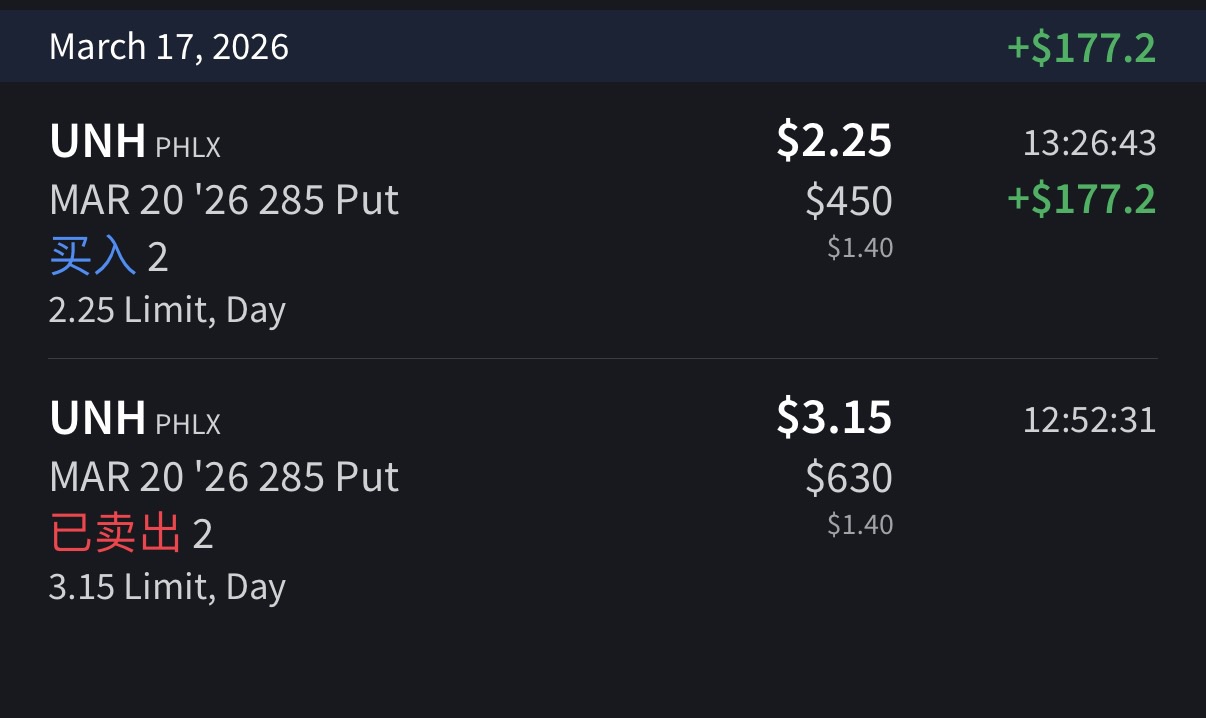Select the 2.25 Limit, Day order type text
The height and width of the screenshot is (718, 1206).
click(167, 310)
